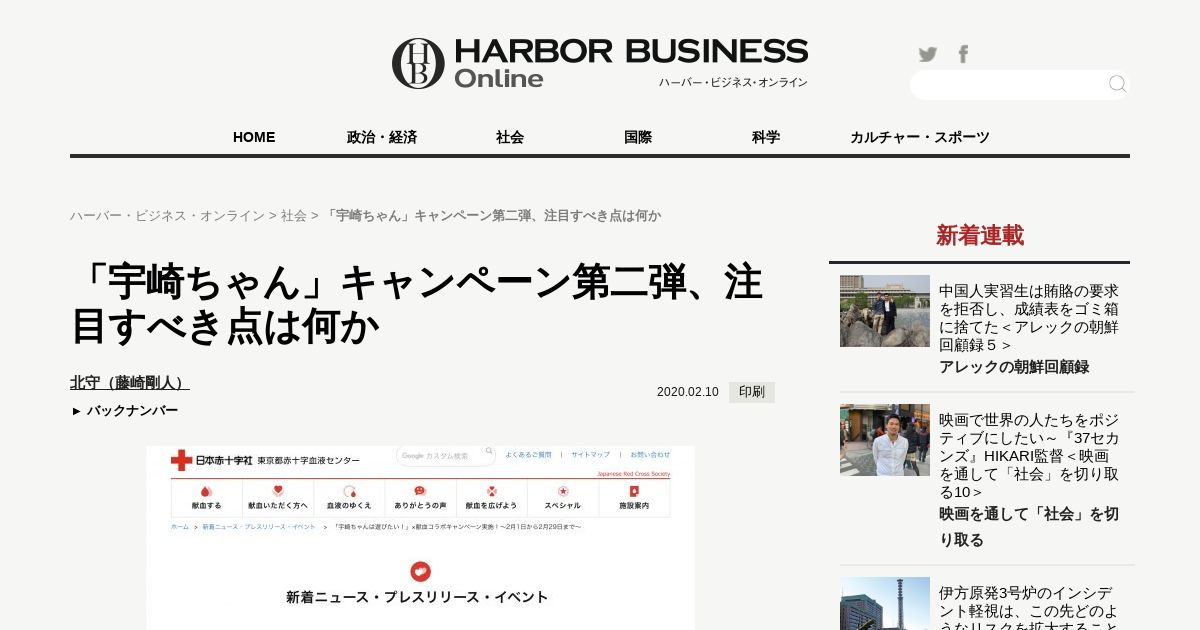Click the 新着連載 sidebar heading
The width and height of the screenshot is (1200, 630).
(x=980, y=236)
